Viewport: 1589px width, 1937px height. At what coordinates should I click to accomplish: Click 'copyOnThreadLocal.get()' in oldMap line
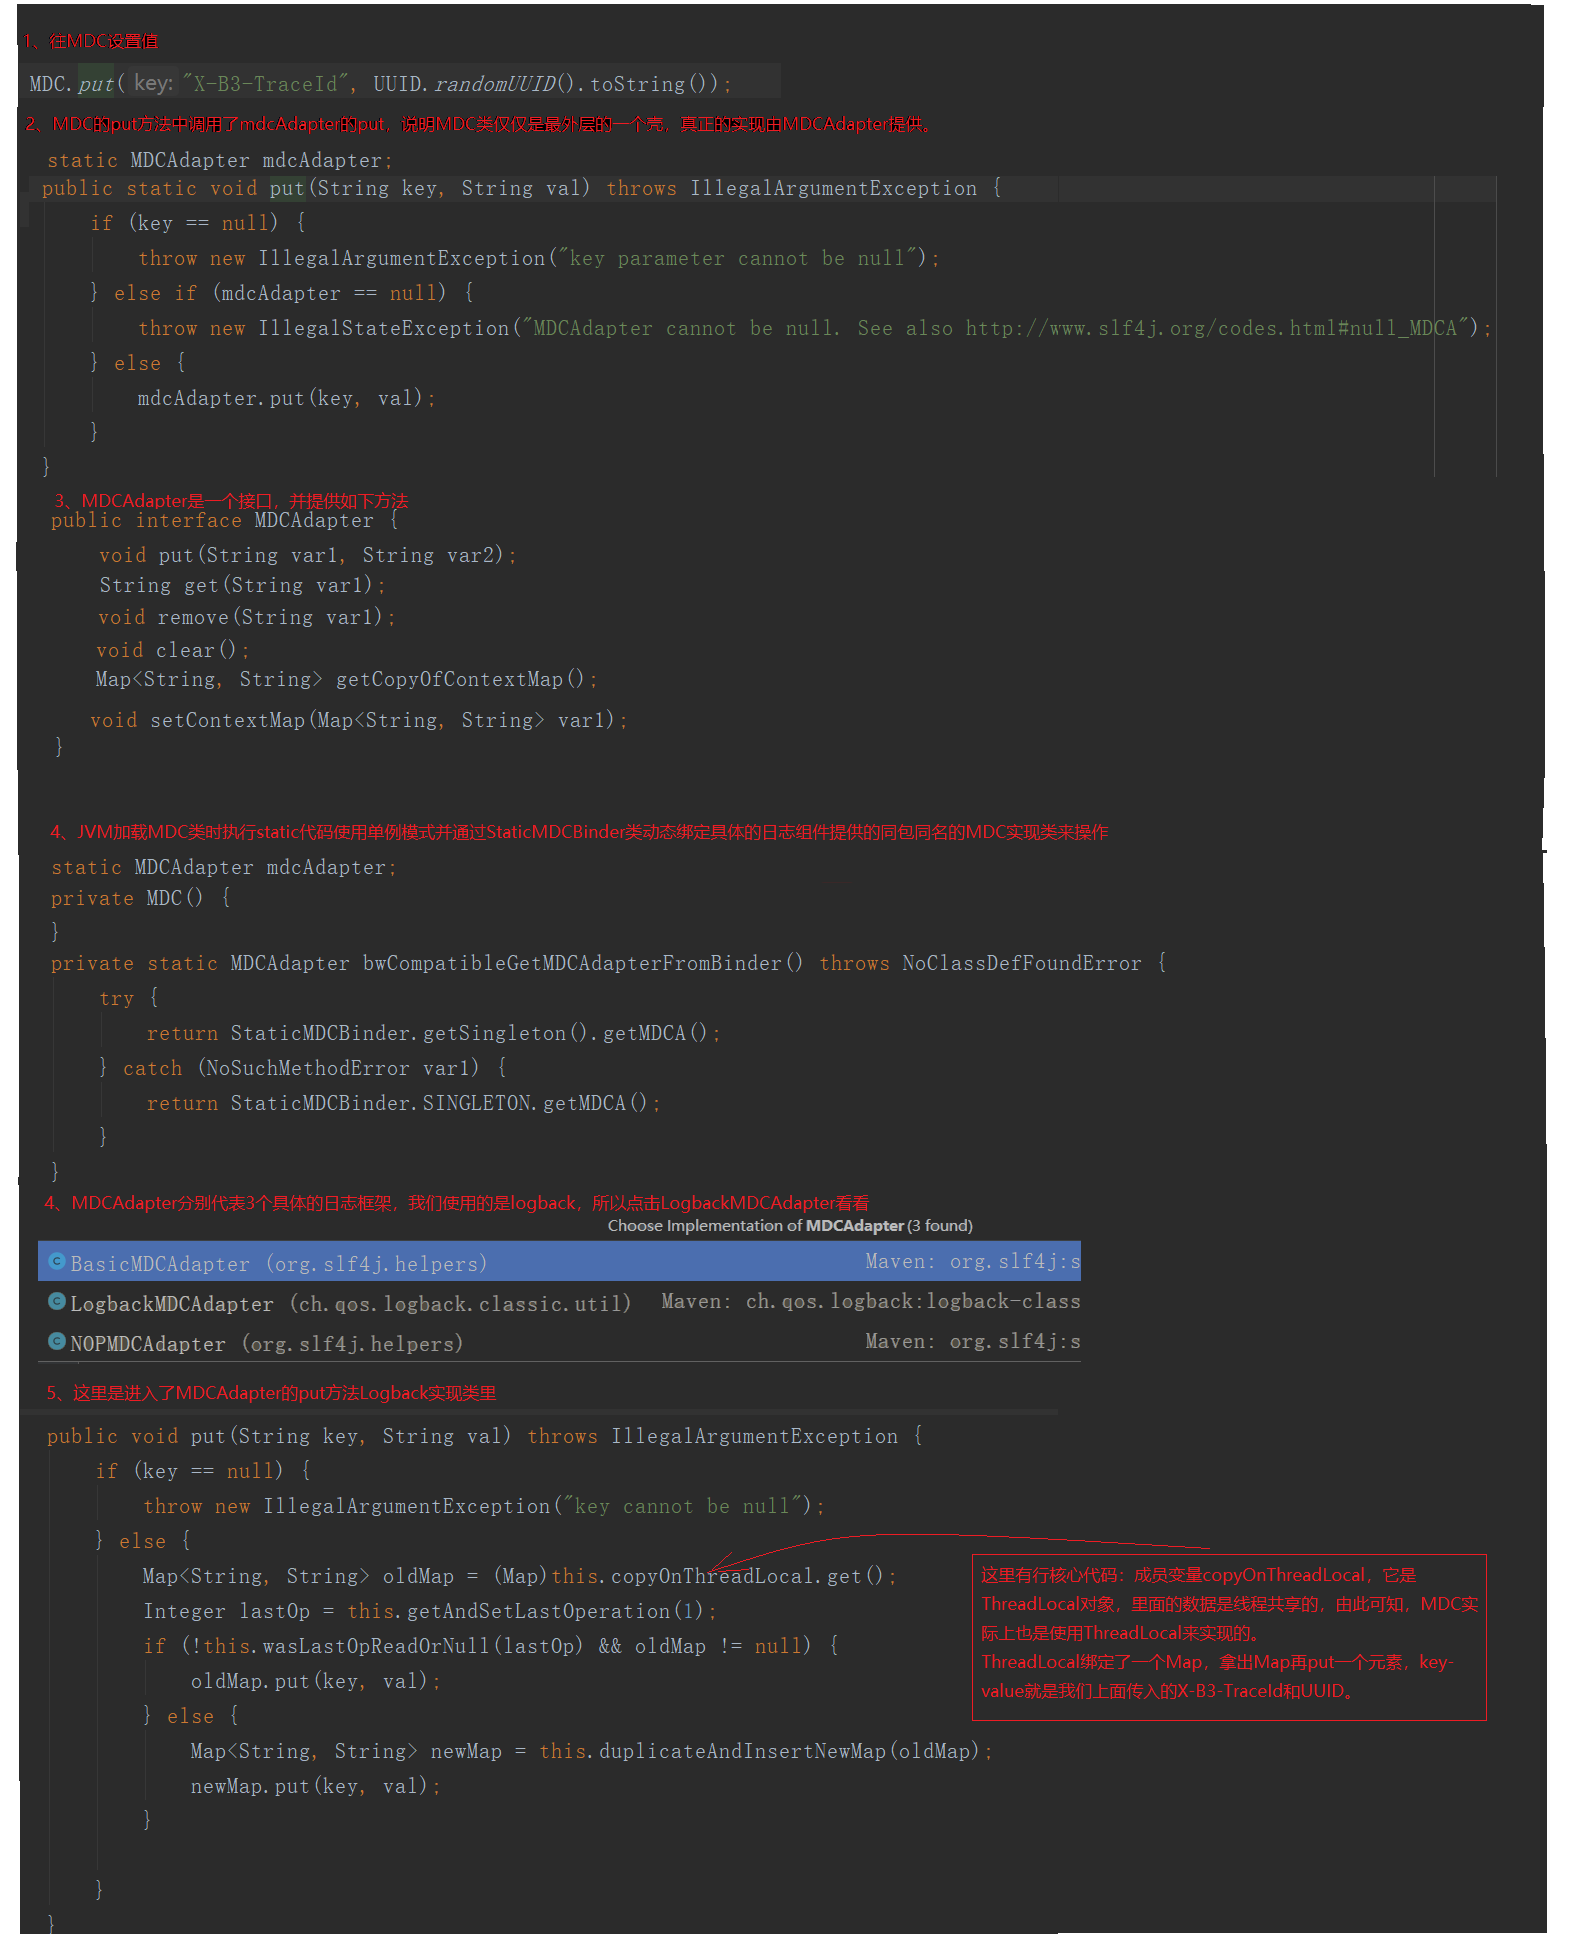747,1576
